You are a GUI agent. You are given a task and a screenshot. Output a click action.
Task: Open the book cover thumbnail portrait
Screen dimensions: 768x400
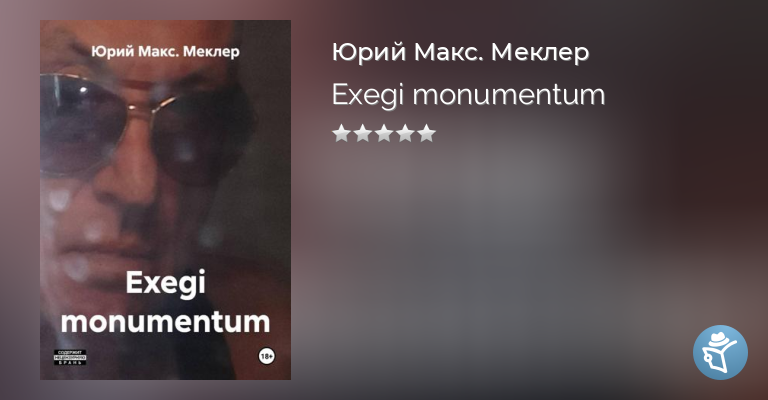[166, 200]
